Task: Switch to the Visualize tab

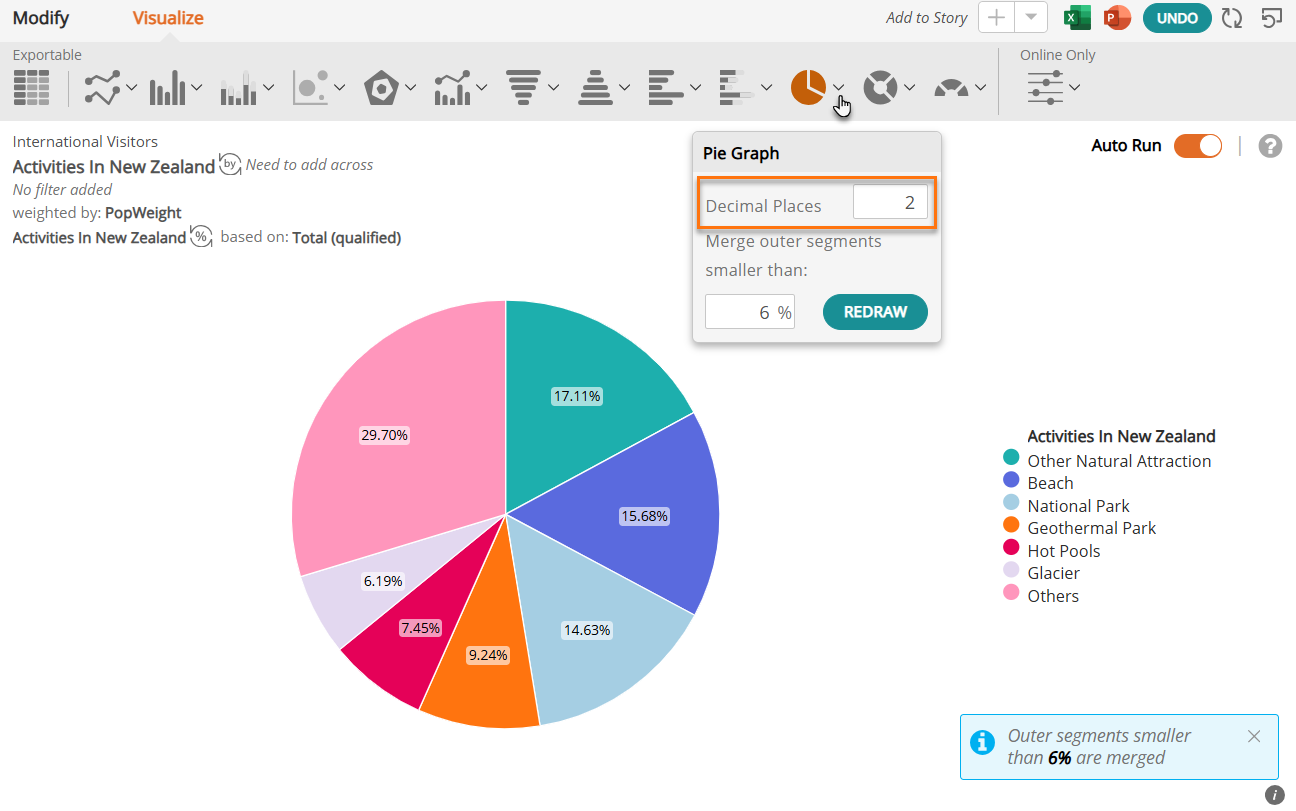Action: 168,18
